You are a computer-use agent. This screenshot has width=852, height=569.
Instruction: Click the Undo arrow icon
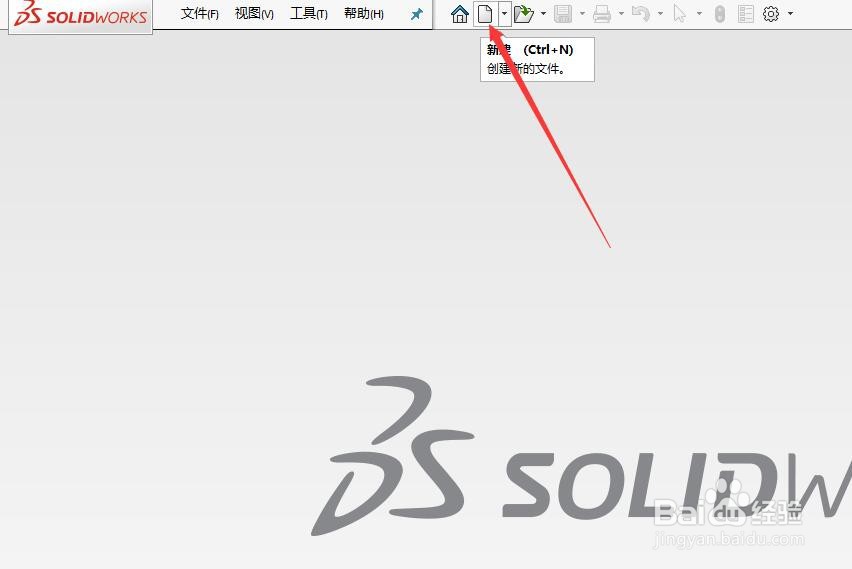tap(641, 14)
